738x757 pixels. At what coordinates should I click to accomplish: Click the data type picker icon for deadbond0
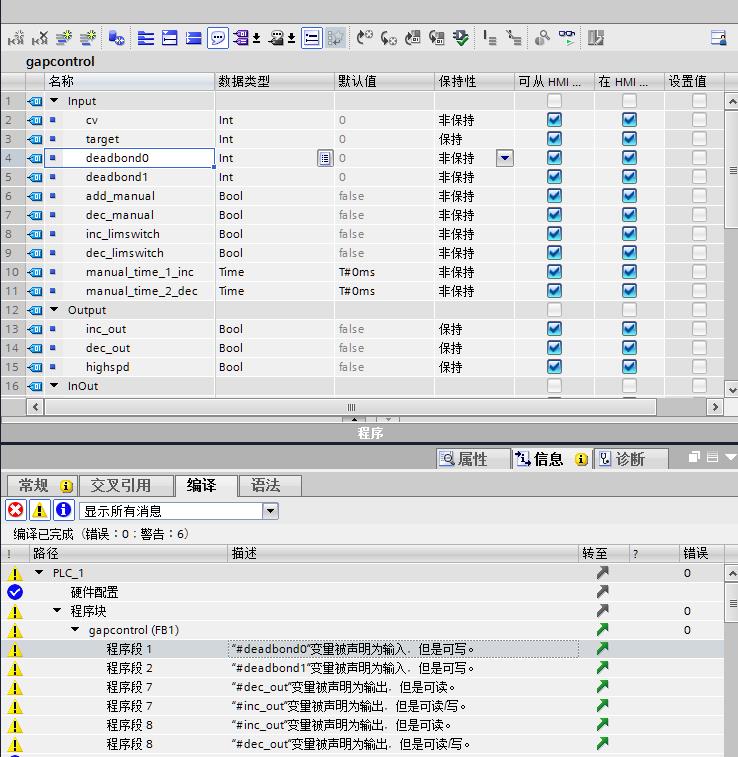click(325, 158)
